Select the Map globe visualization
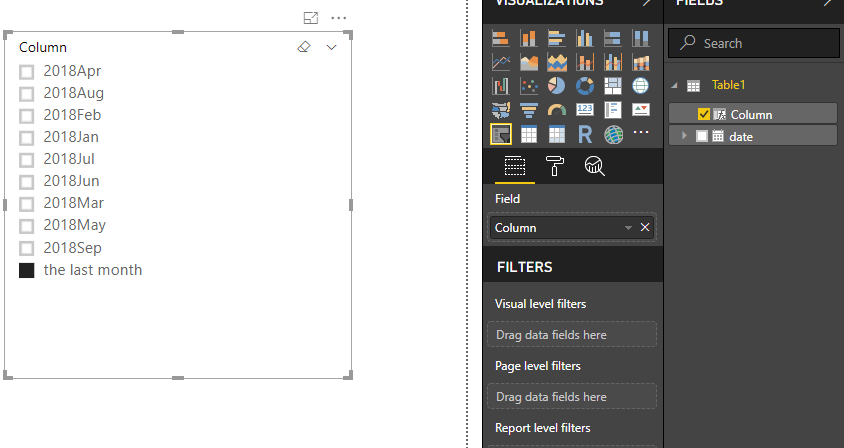The width and height of the screenshot is (844, 448). 641,86
